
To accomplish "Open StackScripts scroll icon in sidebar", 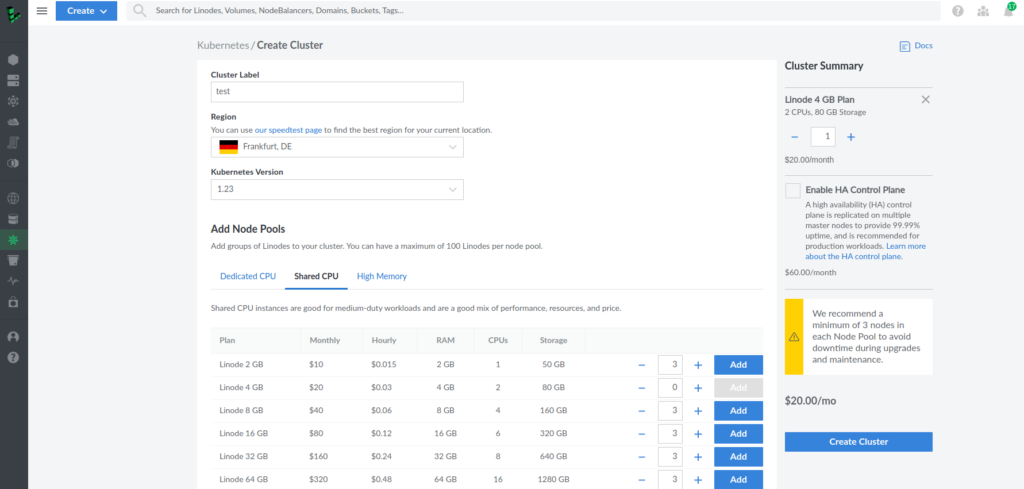I will [x=13, y=143].
